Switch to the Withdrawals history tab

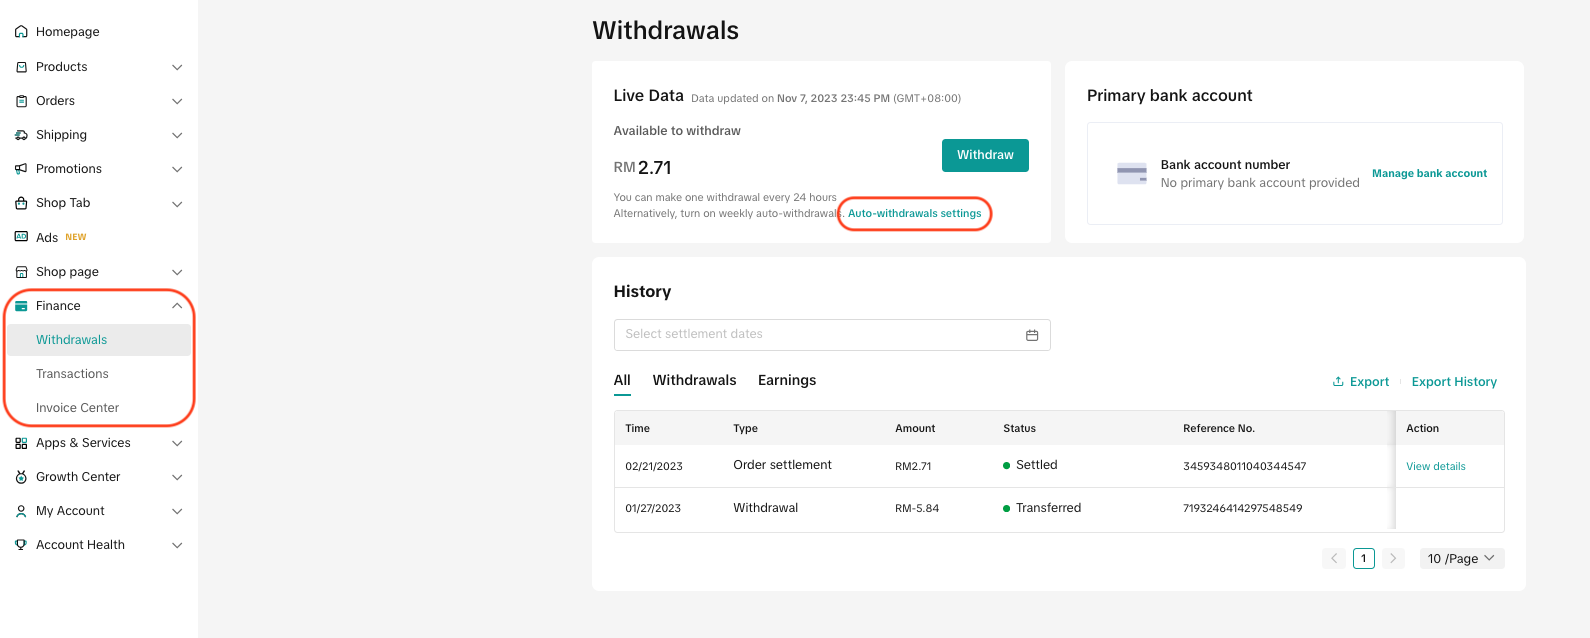pyautogui.click(x=694, y=380)
